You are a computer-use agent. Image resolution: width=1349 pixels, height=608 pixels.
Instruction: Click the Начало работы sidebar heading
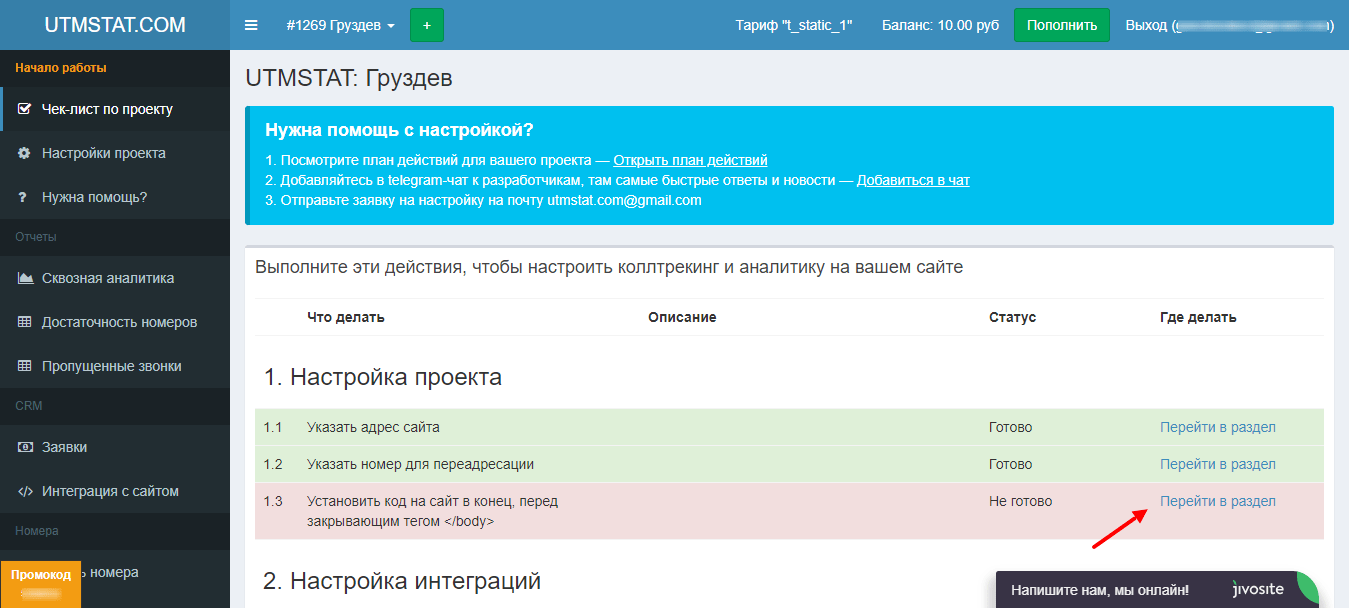pos(60,68)
